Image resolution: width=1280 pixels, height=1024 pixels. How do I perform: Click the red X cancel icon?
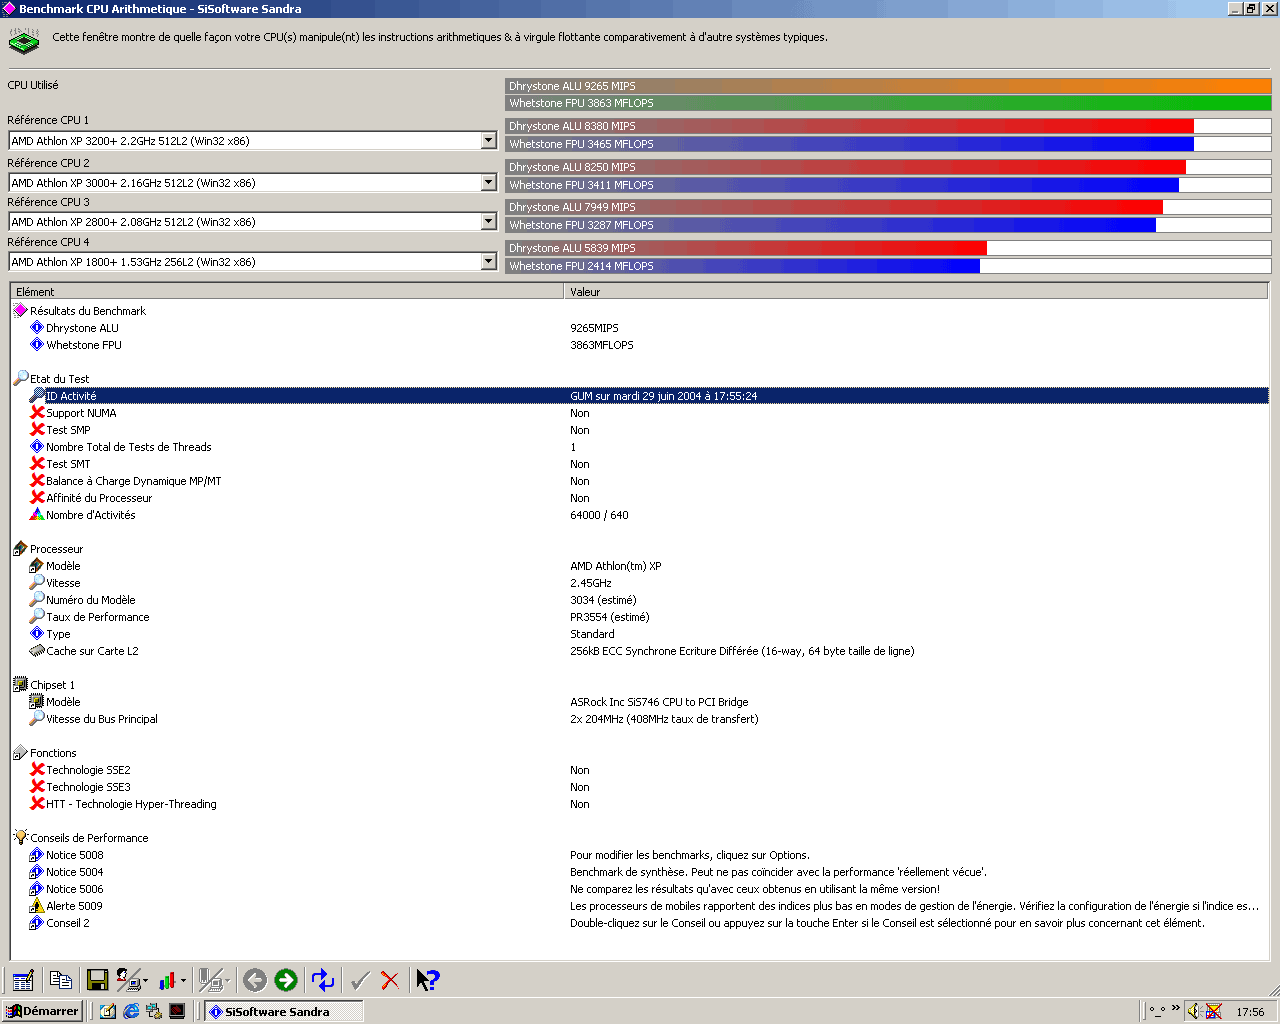391,980
